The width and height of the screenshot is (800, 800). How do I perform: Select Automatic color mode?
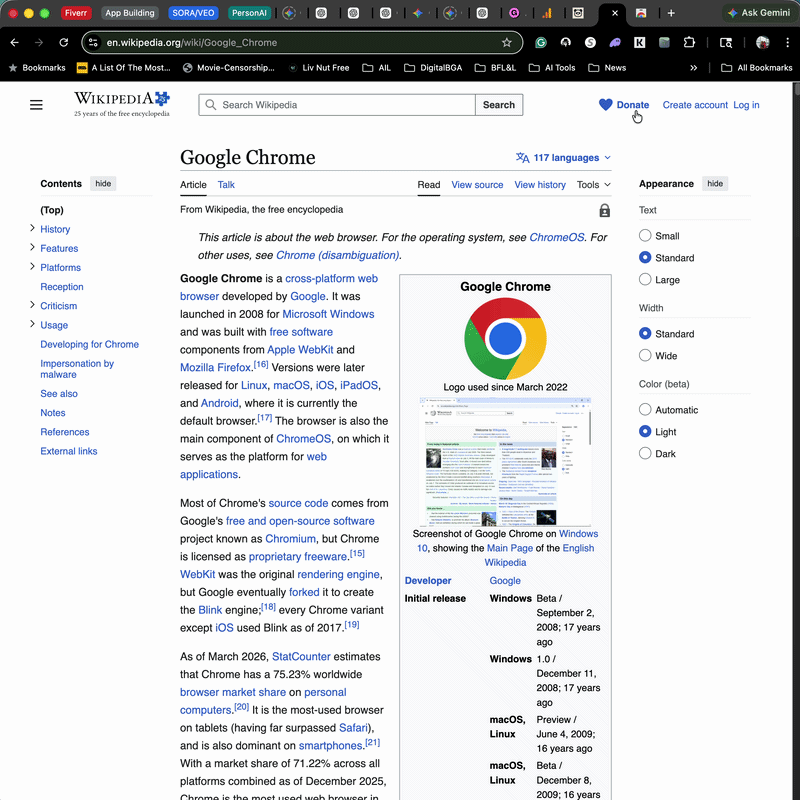[x=645, y=409]
